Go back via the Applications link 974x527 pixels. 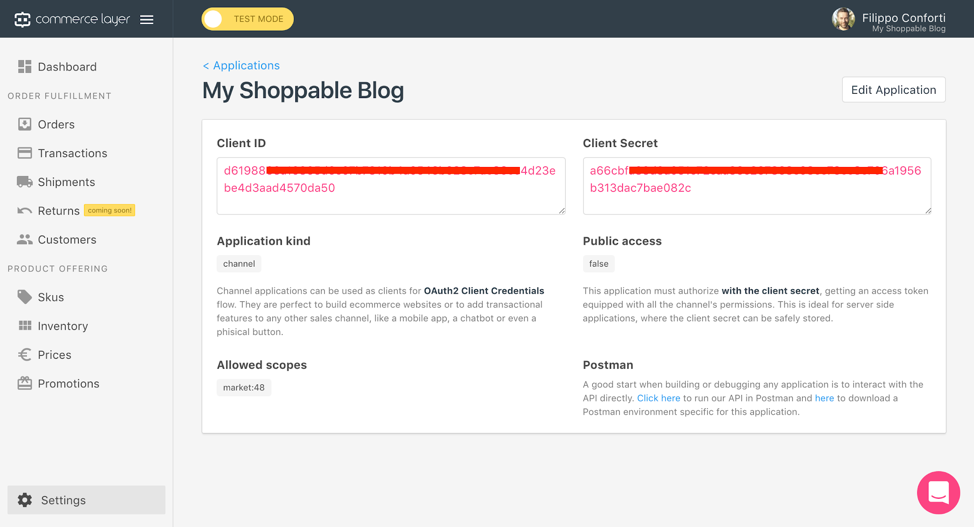(241, 65)
